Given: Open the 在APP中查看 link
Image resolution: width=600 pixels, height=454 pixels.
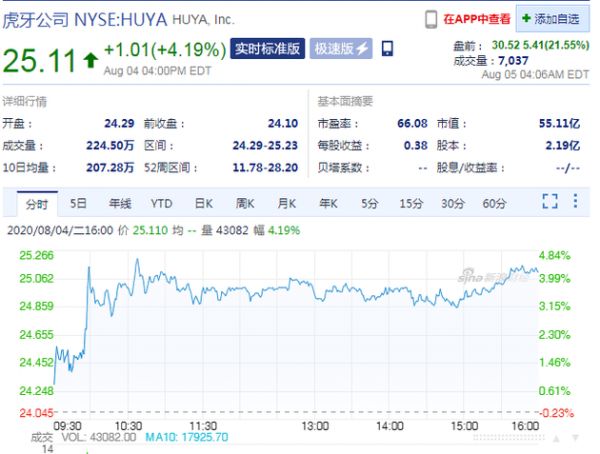Looking at the screenshot, I should tap(476, 18).
